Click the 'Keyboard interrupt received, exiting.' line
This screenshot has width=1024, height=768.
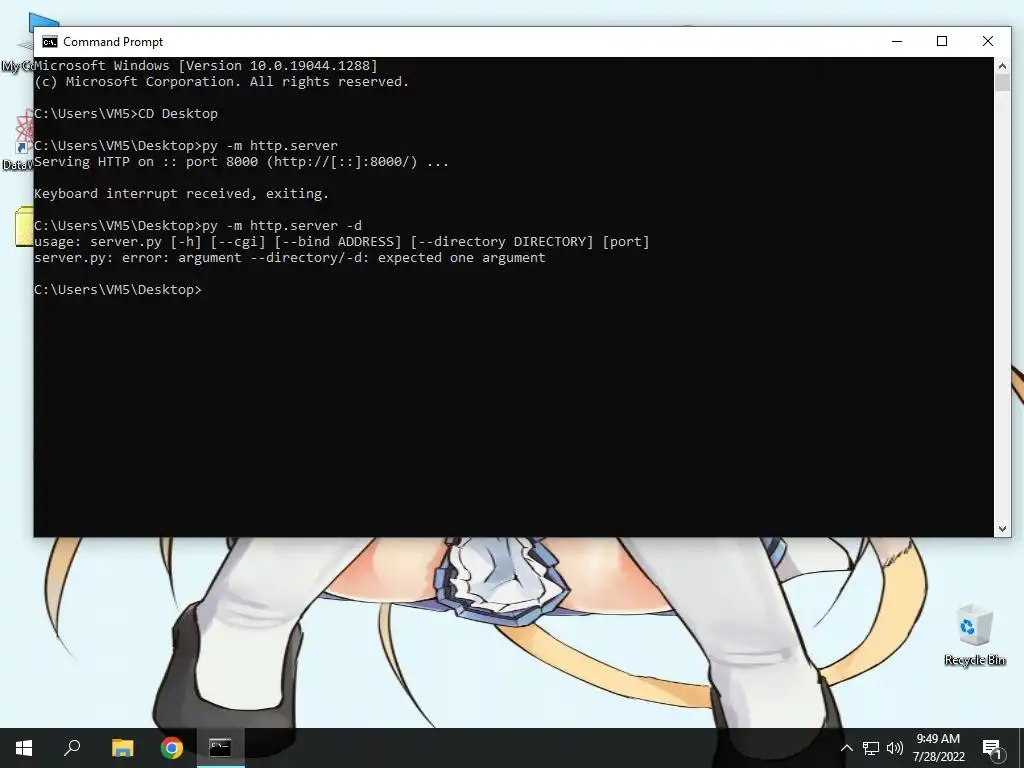182,193
